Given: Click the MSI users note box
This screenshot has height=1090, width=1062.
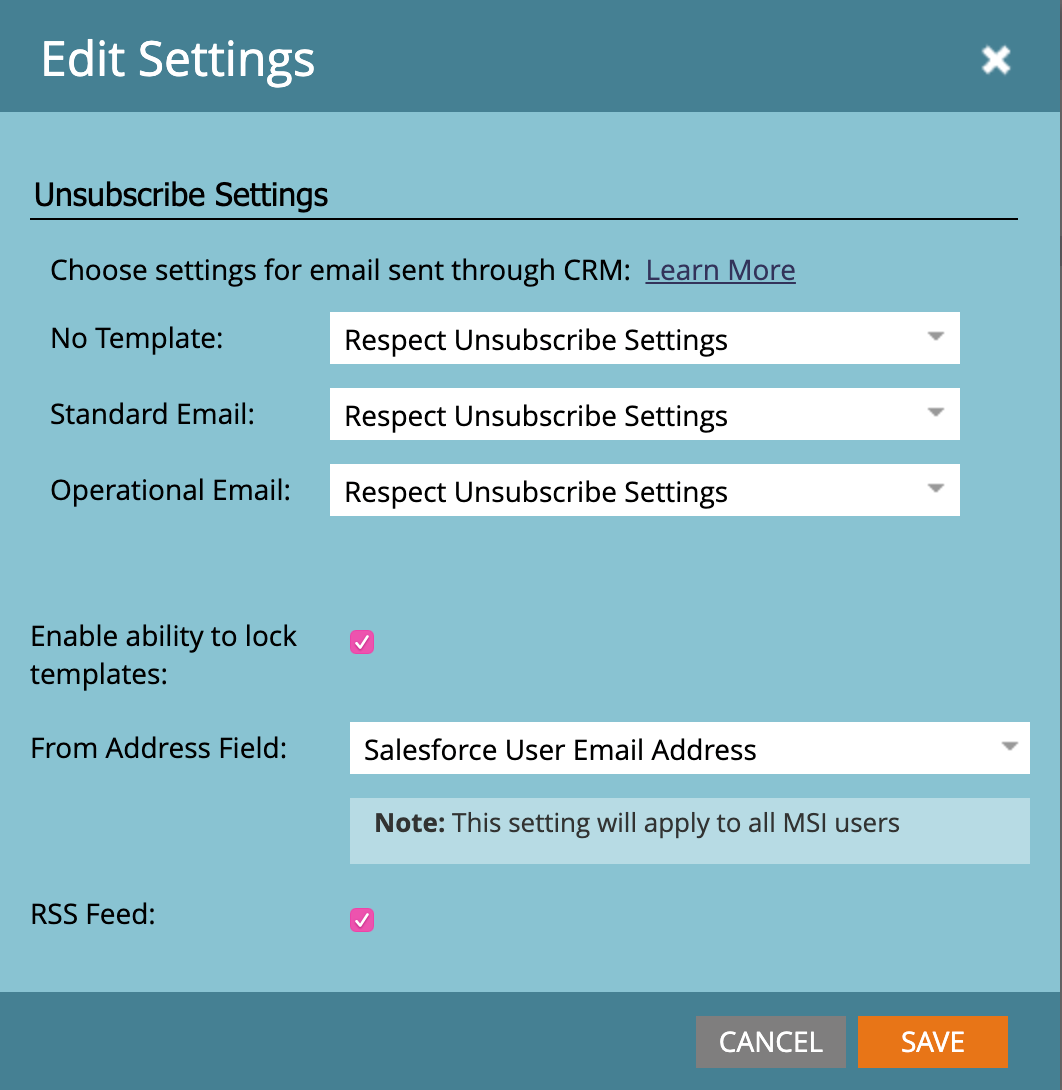Looking at the screenshot, I should (x=689, y=831).
